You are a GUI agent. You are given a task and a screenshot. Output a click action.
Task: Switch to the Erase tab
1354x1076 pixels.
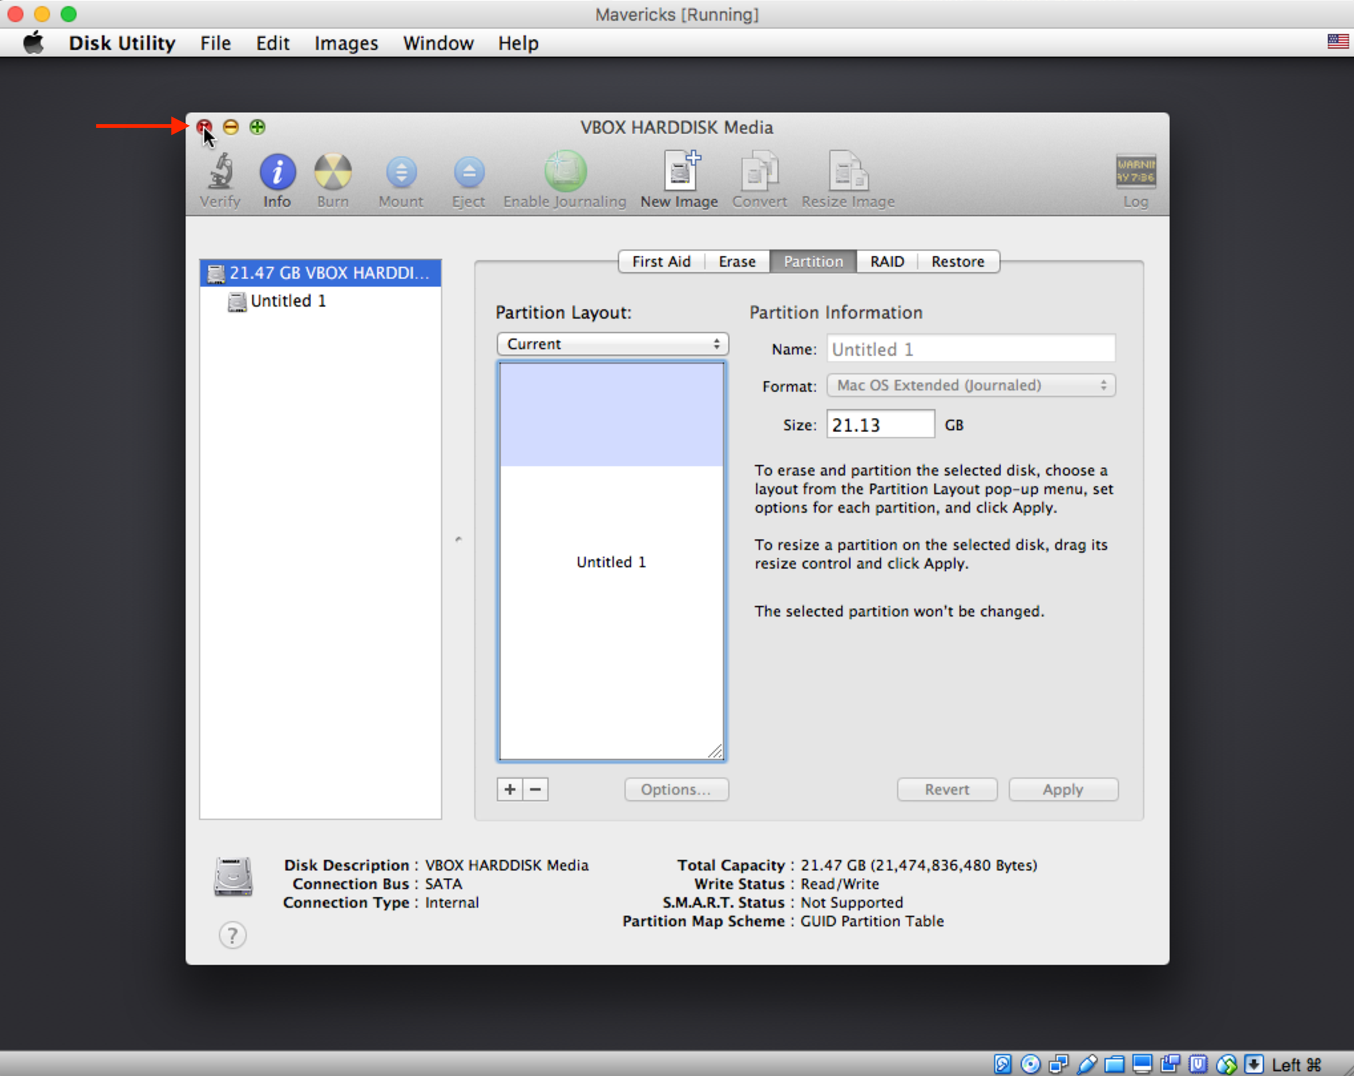737,262
